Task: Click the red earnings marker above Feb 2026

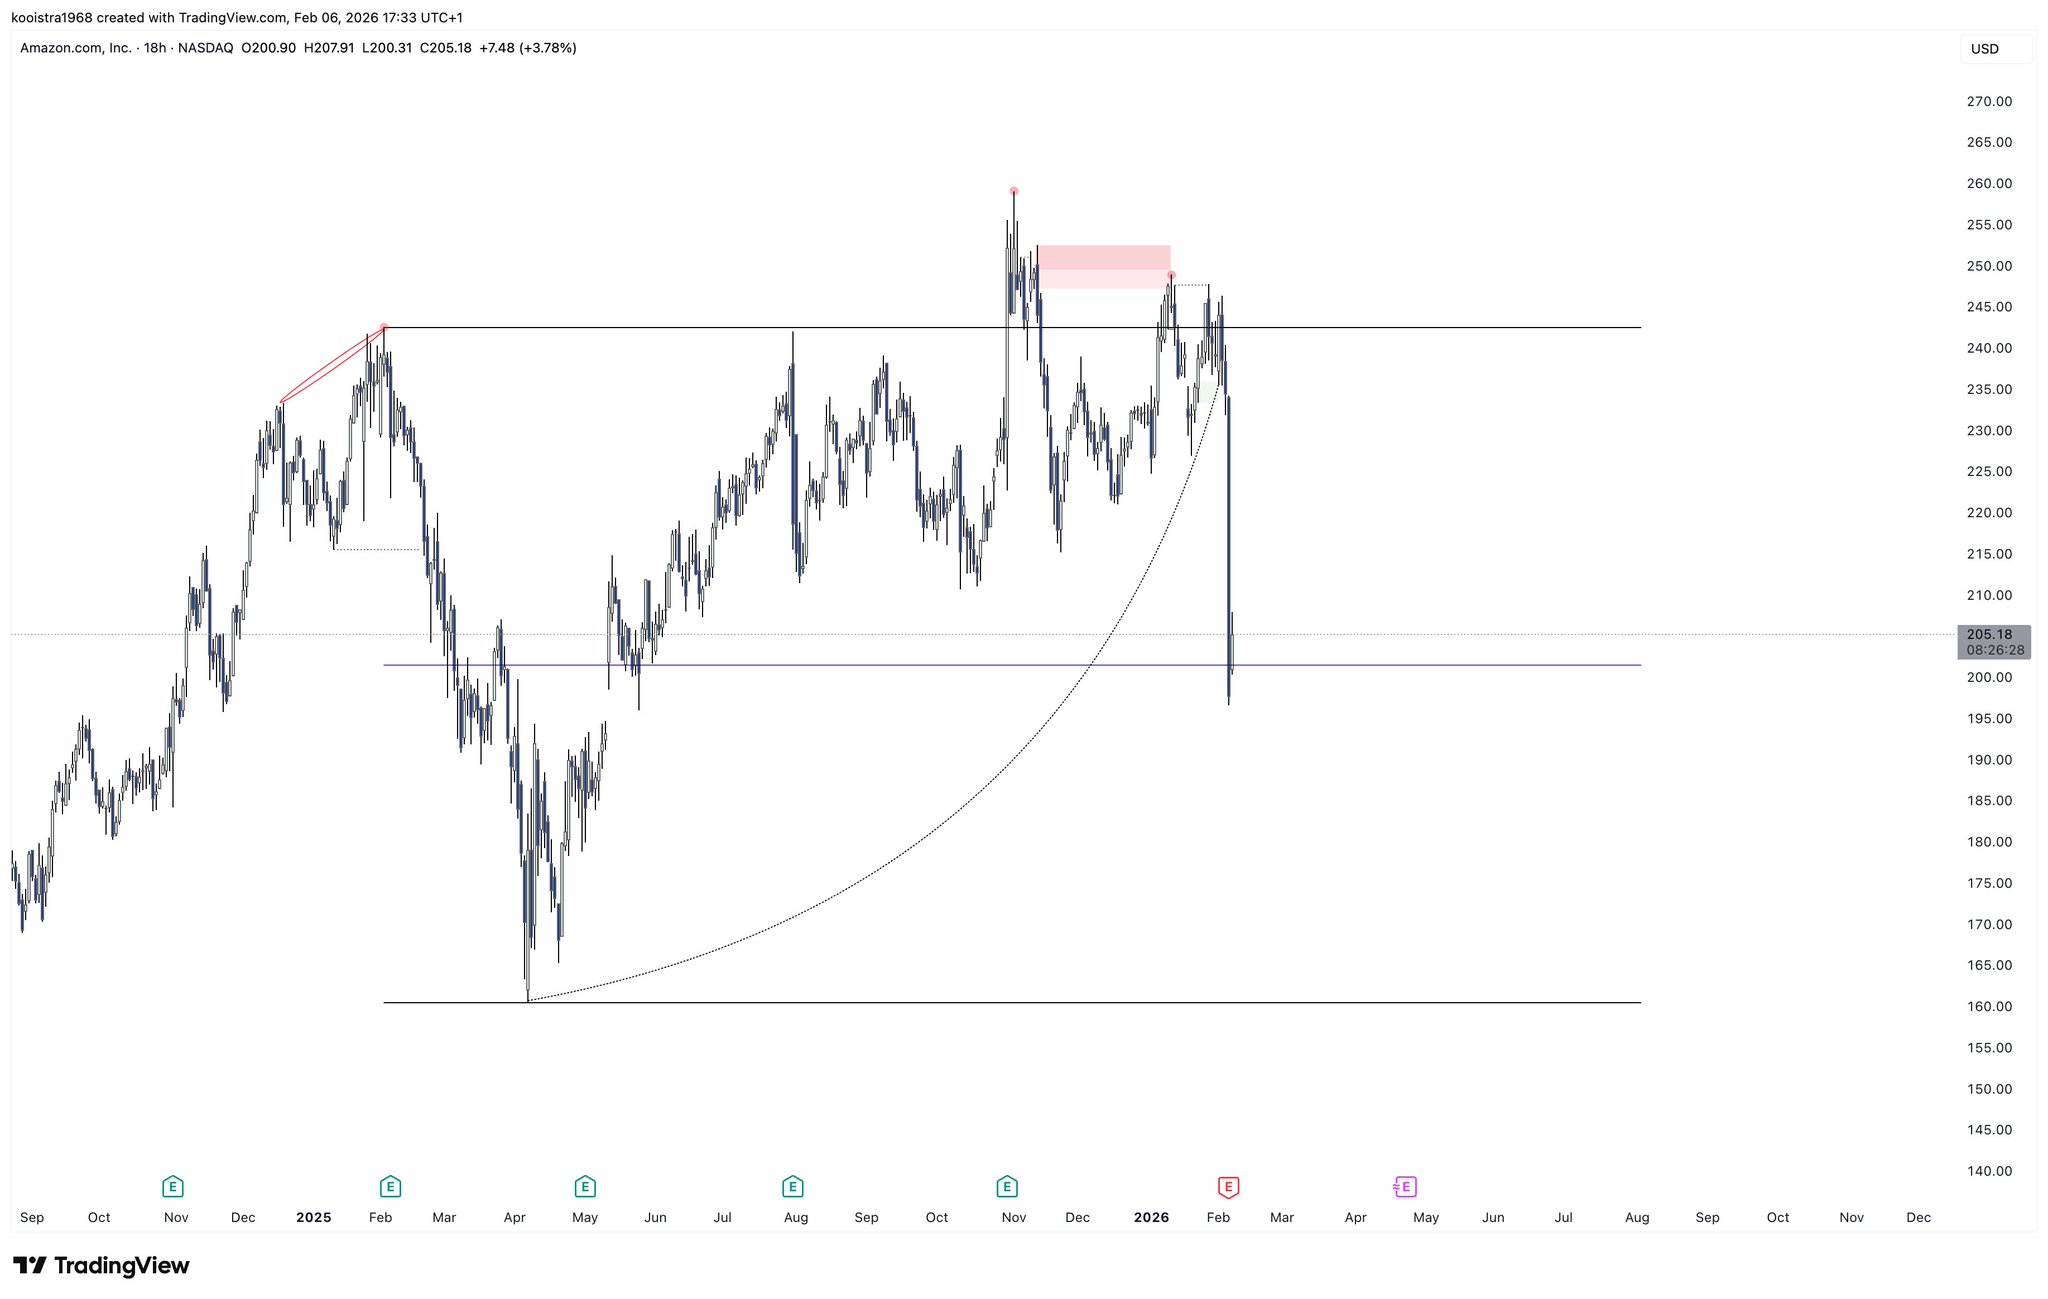Action: pos(1228,1187)
